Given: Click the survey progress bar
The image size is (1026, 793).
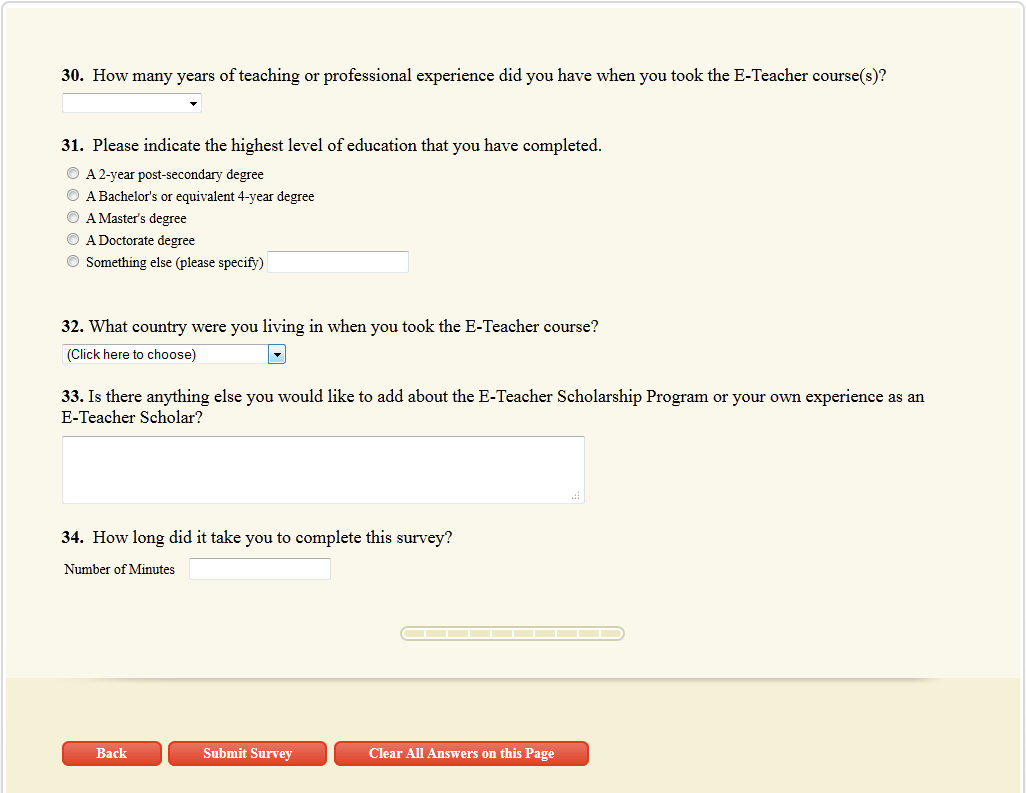Looking at the screenshot, I should pos(512,633).
